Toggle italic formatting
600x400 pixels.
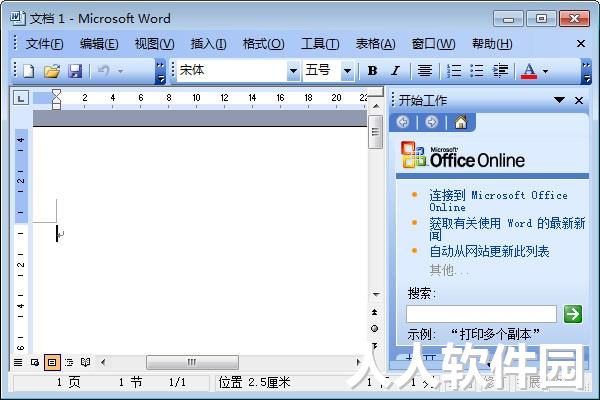(395, 71)
